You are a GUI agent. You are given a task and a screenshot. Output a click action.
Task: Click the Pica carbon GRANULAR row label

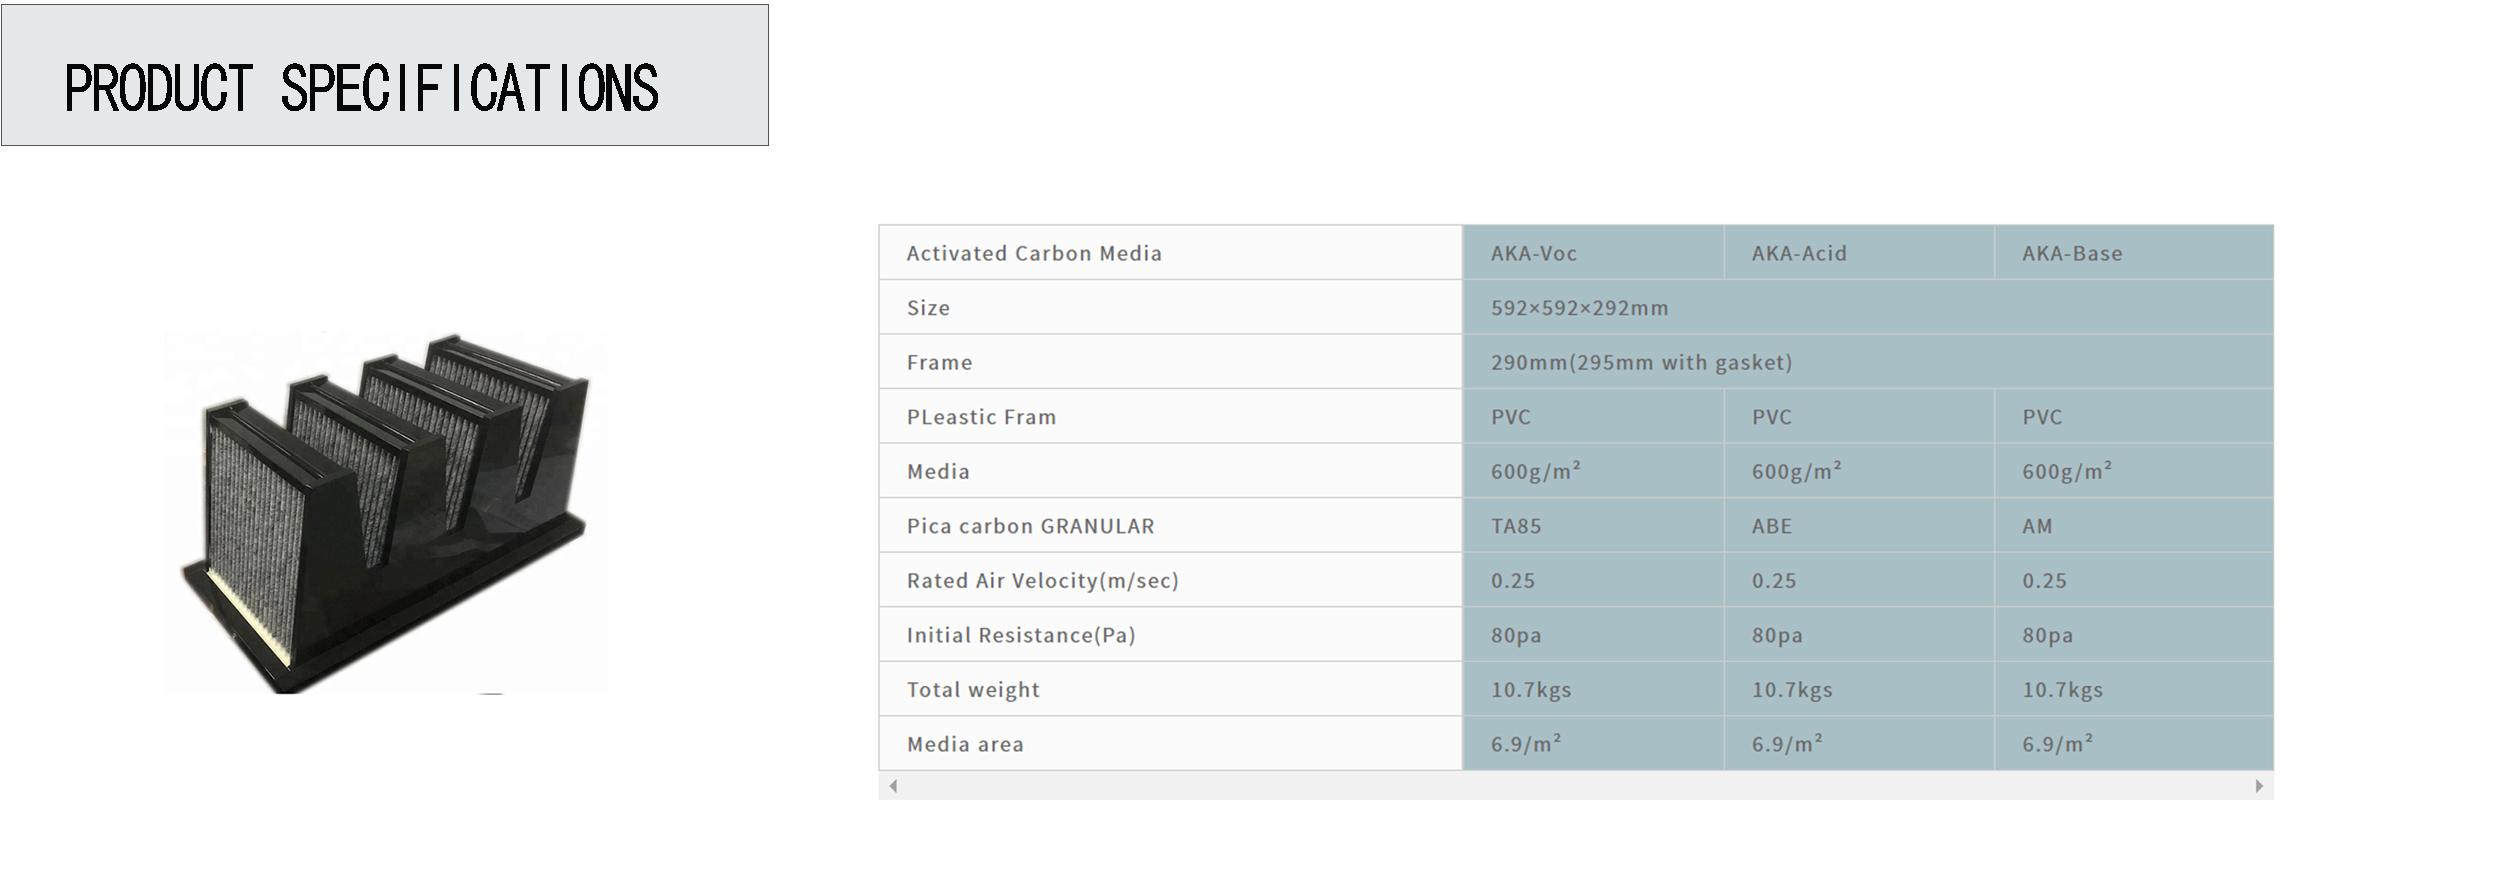tap(1030, 526)
